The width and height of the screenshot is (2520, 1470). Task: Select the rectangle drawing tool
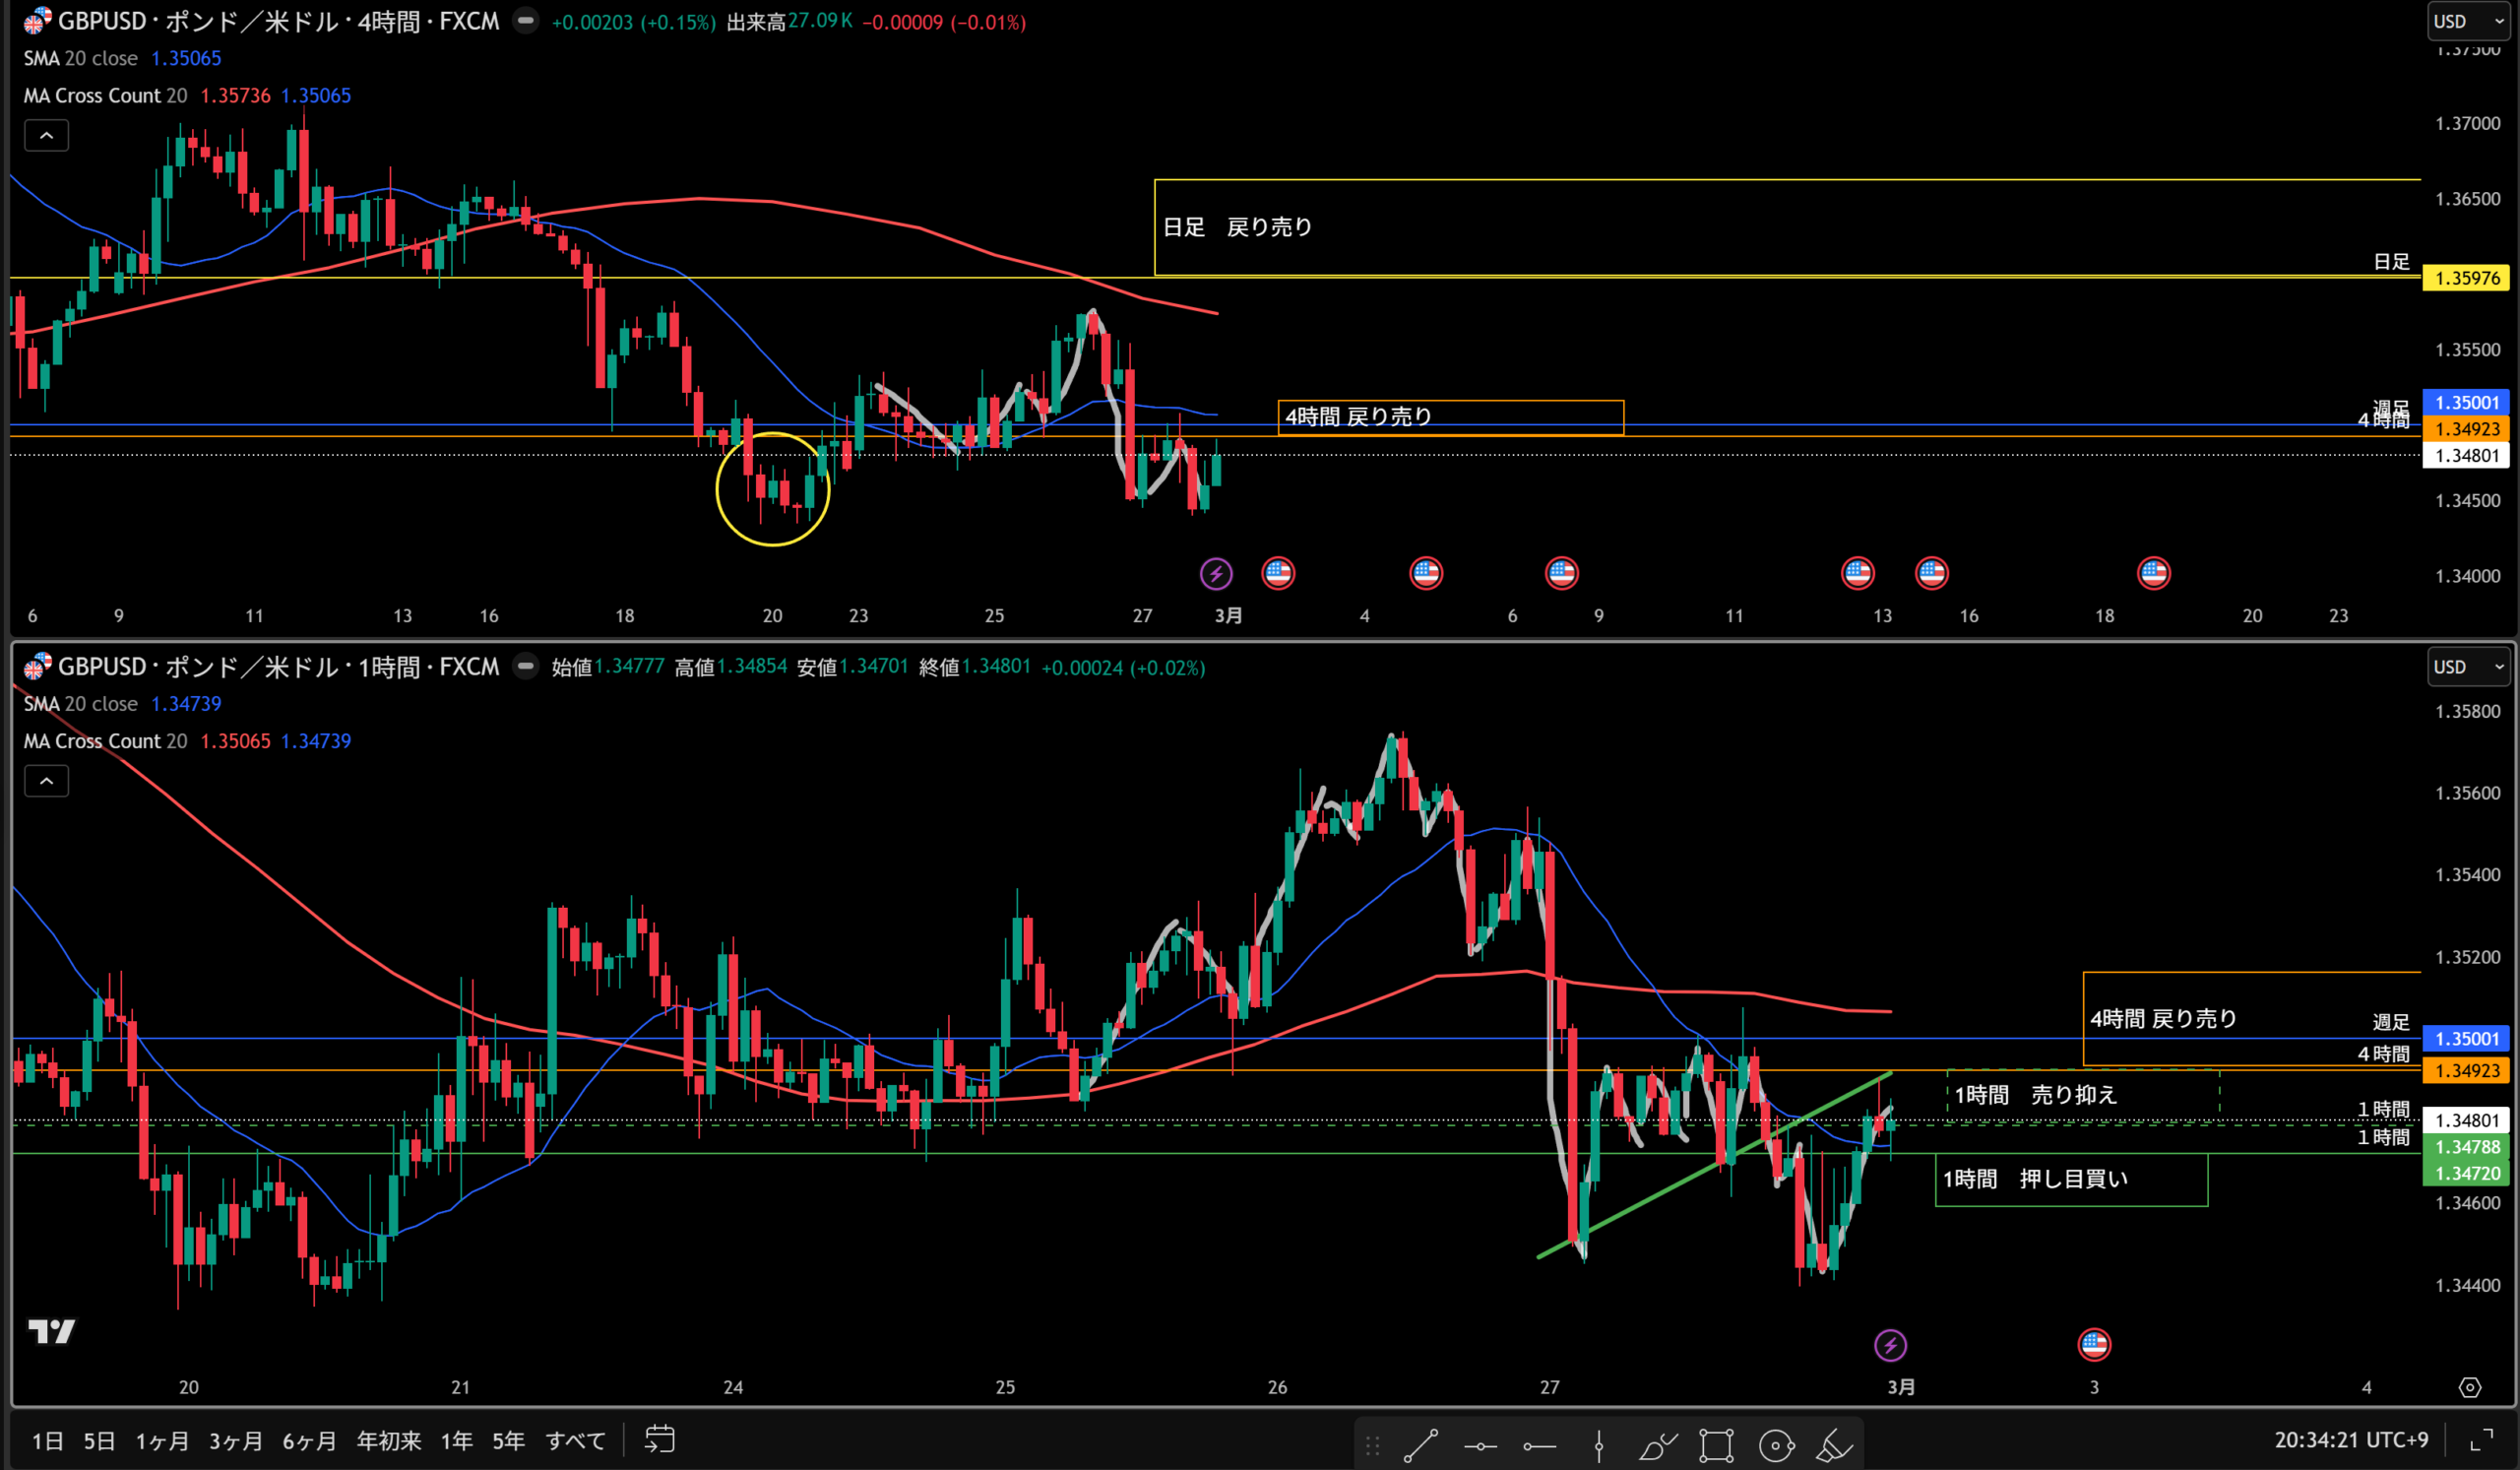(1716, 1445)
